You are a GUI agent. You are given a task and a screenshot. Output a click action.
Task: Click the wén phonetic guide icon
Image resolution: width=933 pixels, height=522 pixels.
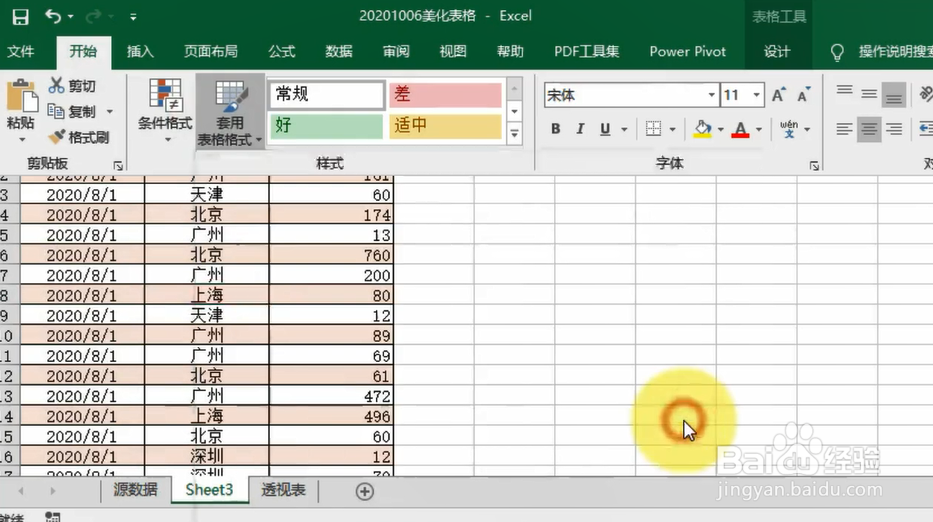tap(789, 129)
